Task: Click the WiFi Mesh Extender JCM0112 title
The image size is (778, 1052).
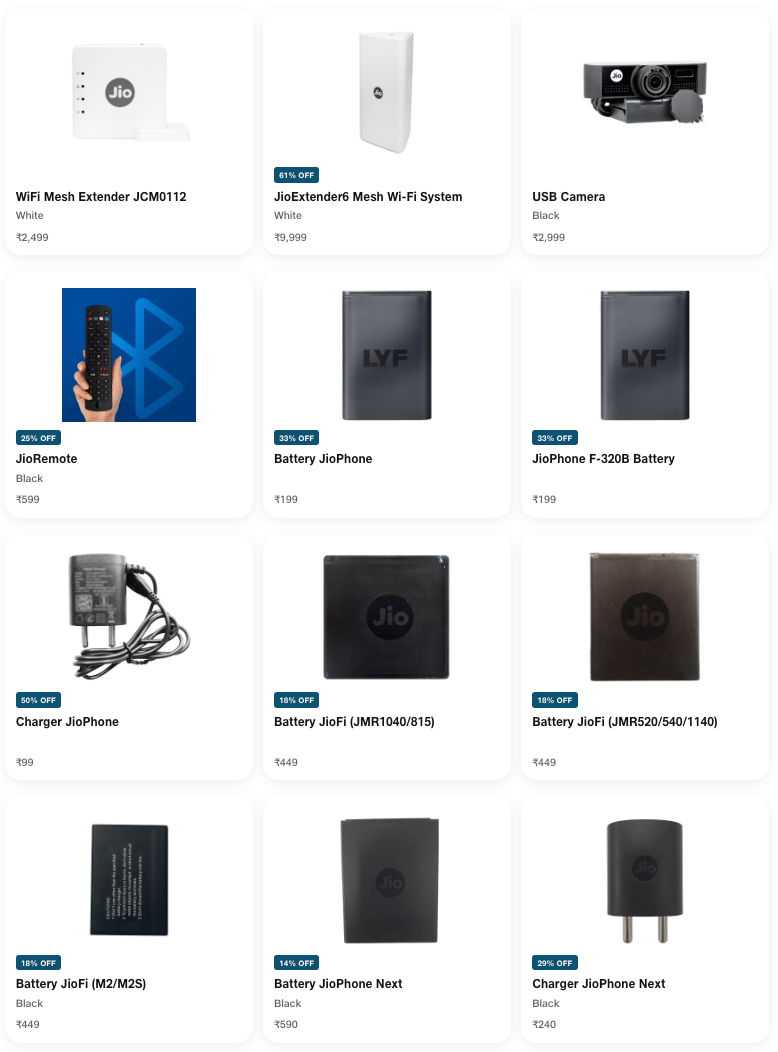Action: [x=101, y=197]
